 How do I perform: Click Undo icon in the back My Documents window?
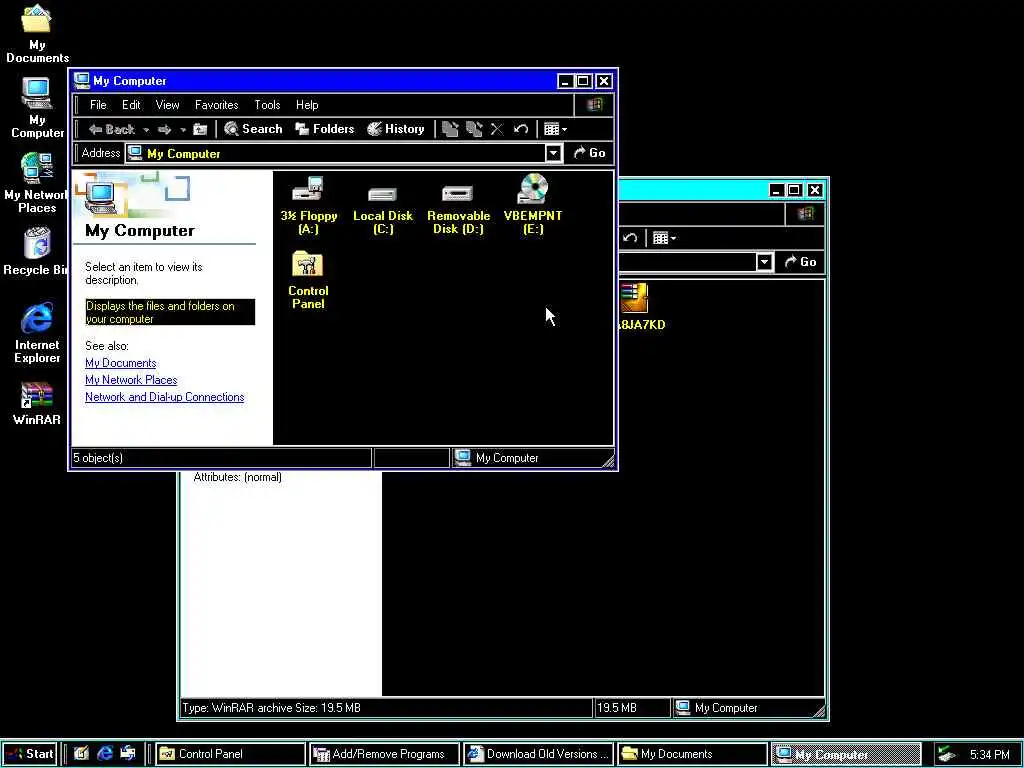[x=630, y=238]
